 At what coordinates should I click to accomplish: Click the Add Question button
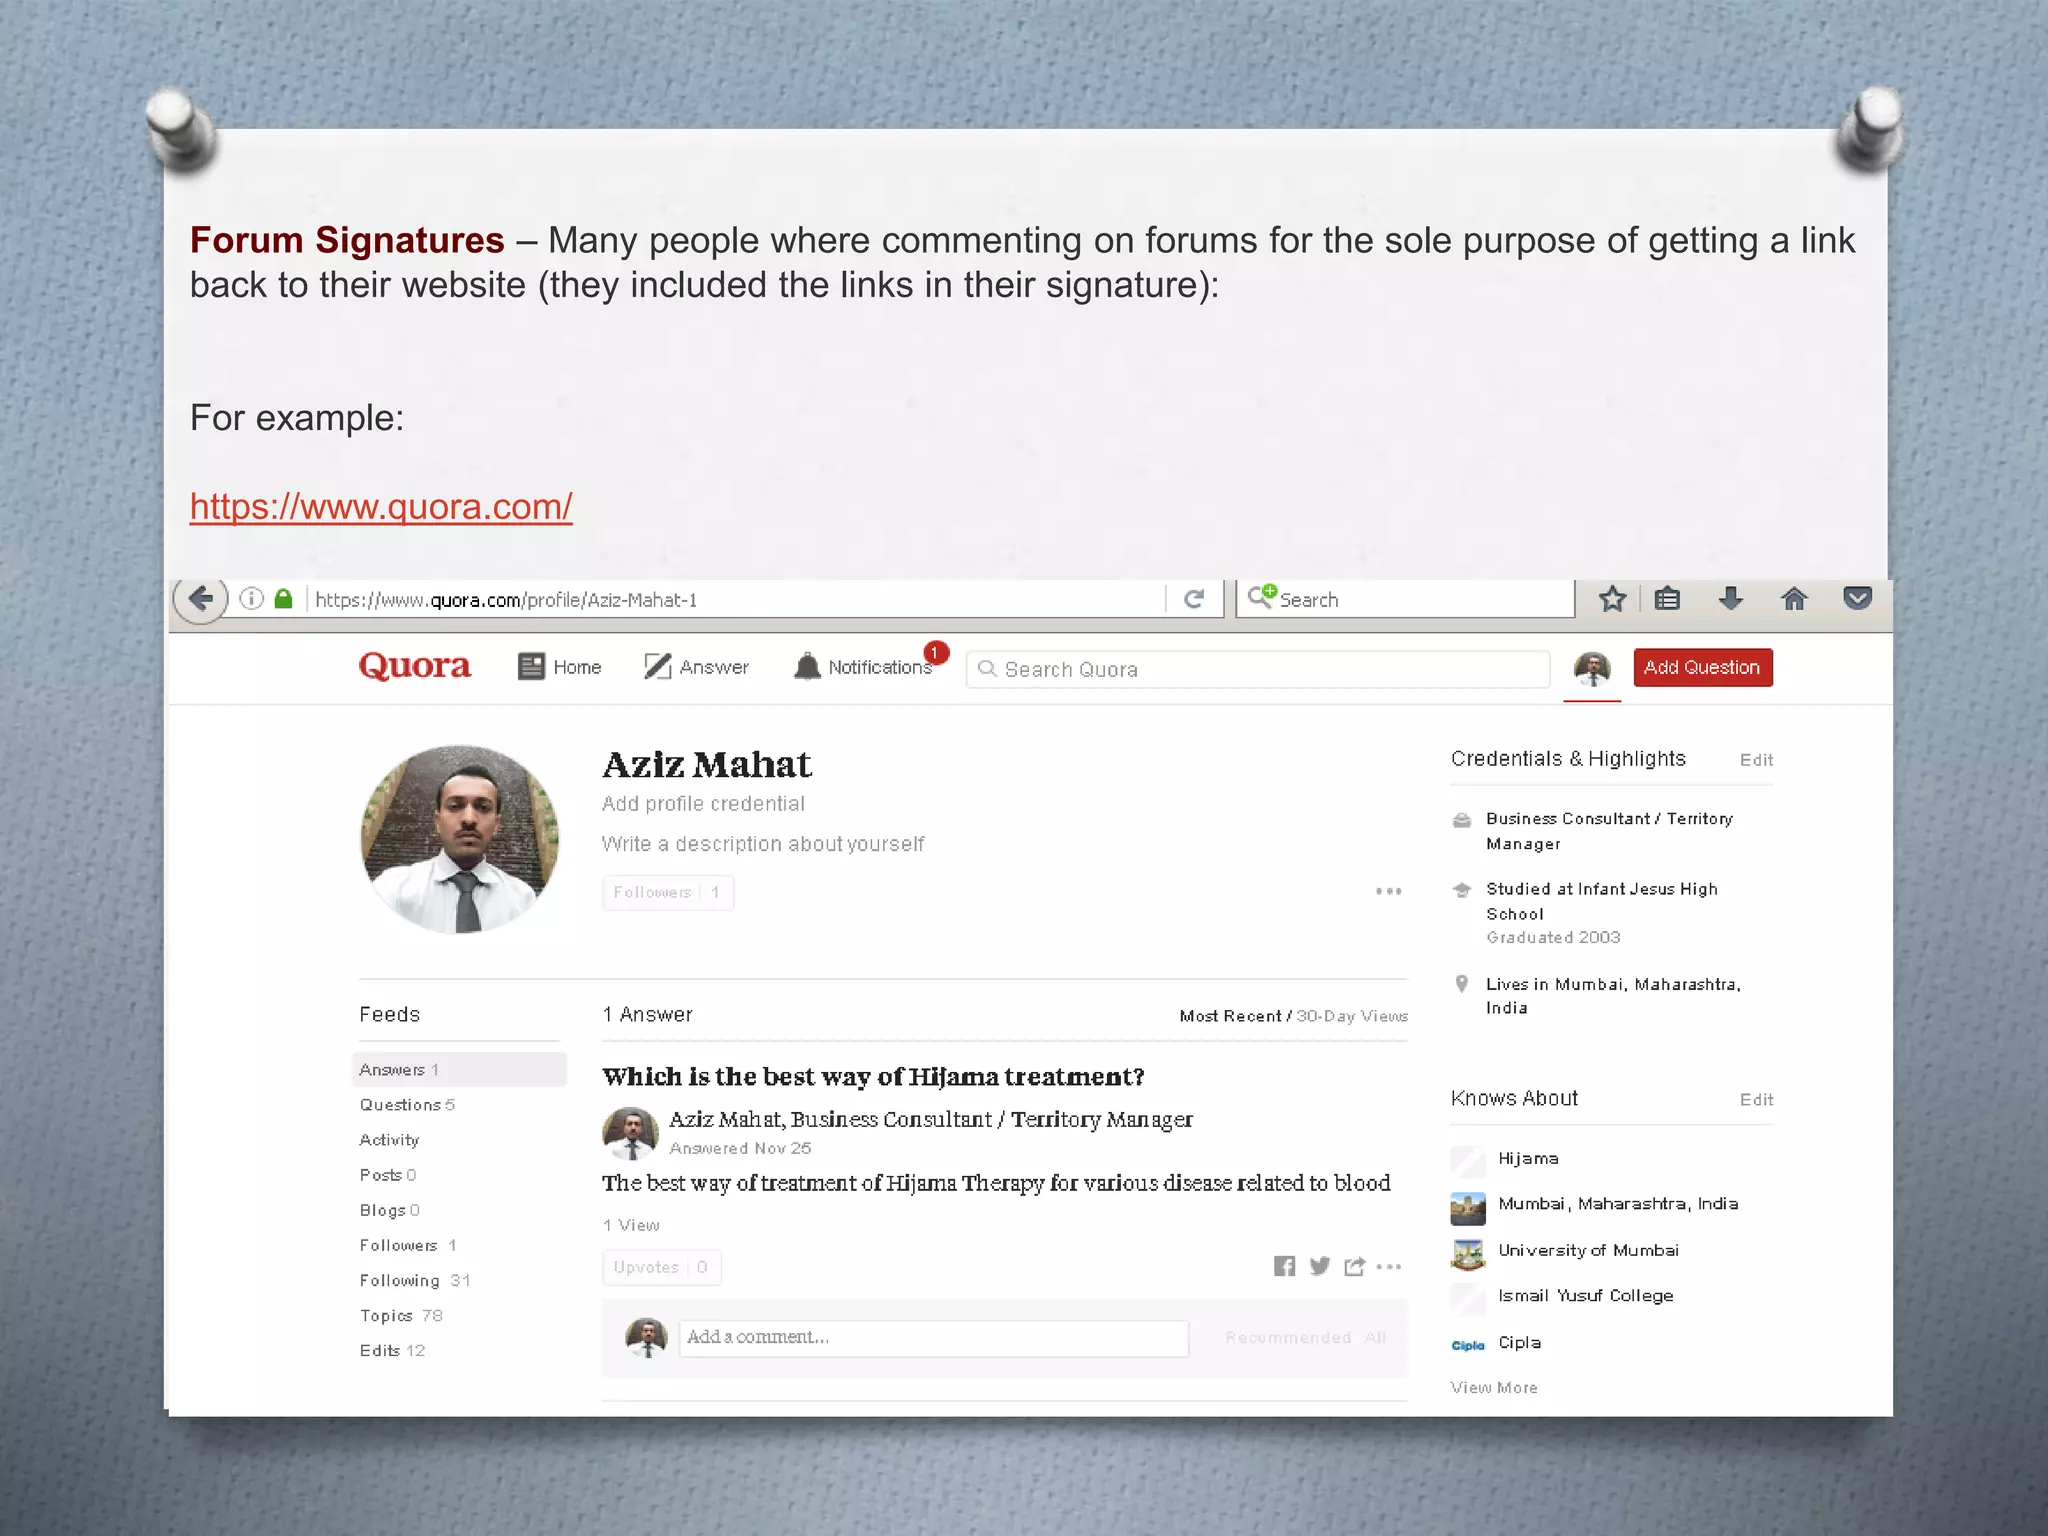(x=1703, y=667)
